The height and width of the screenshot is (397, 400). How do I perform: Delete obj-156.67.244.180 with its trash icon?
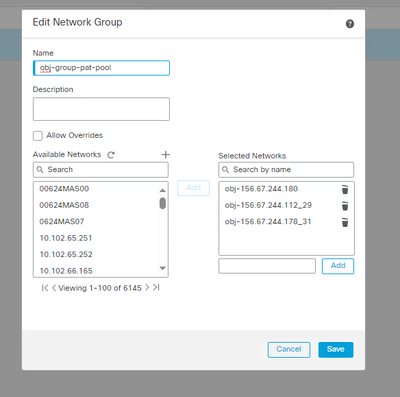point(345,189)
